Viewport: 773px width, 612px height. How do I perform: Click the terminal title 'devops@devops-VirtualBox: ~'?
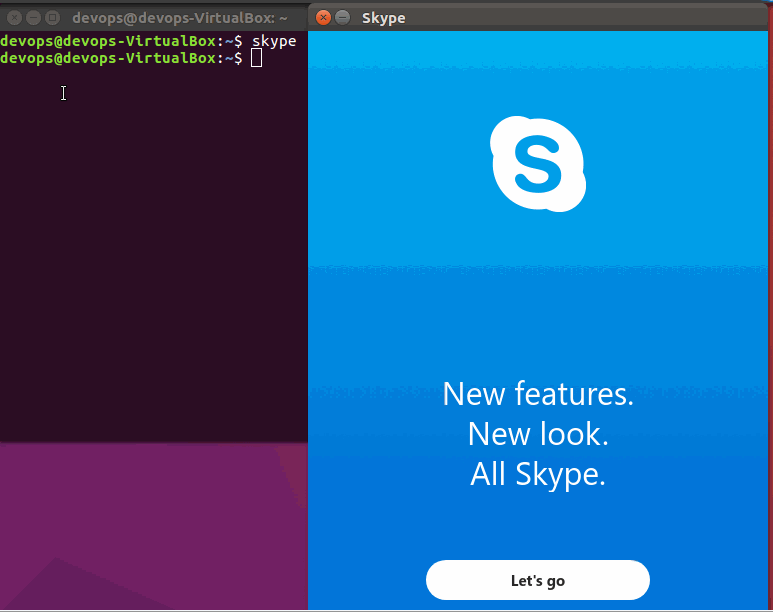(x=180, y=18)
